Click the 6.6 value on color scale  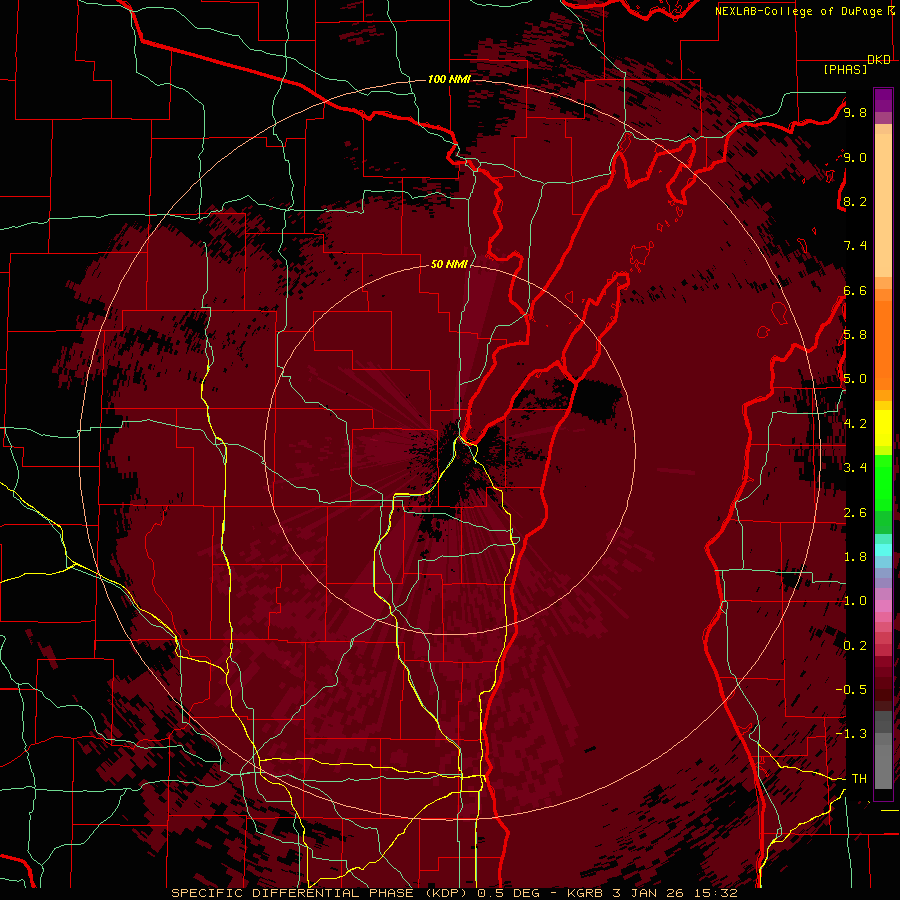[855, 290]
